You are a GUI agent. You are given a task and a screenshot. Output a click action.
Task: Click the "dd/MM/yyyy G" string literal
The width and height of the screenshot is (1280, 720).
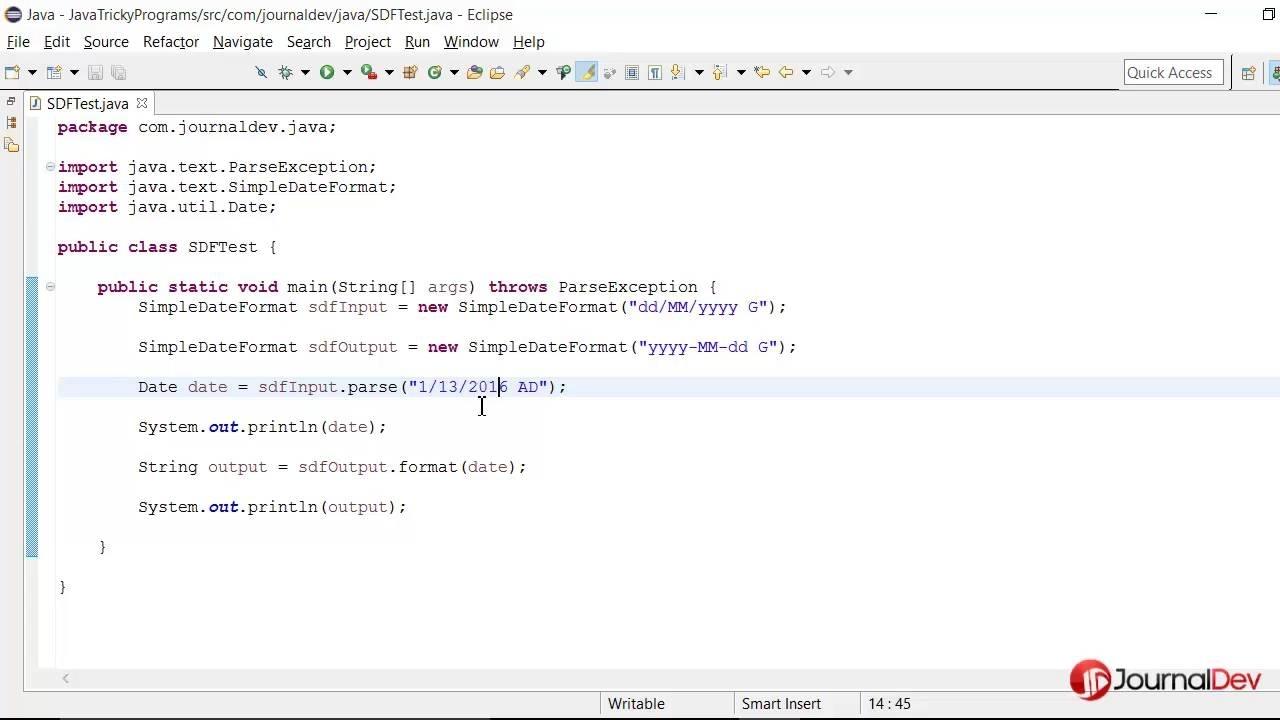pyautogui.click(x=697, y=307)
